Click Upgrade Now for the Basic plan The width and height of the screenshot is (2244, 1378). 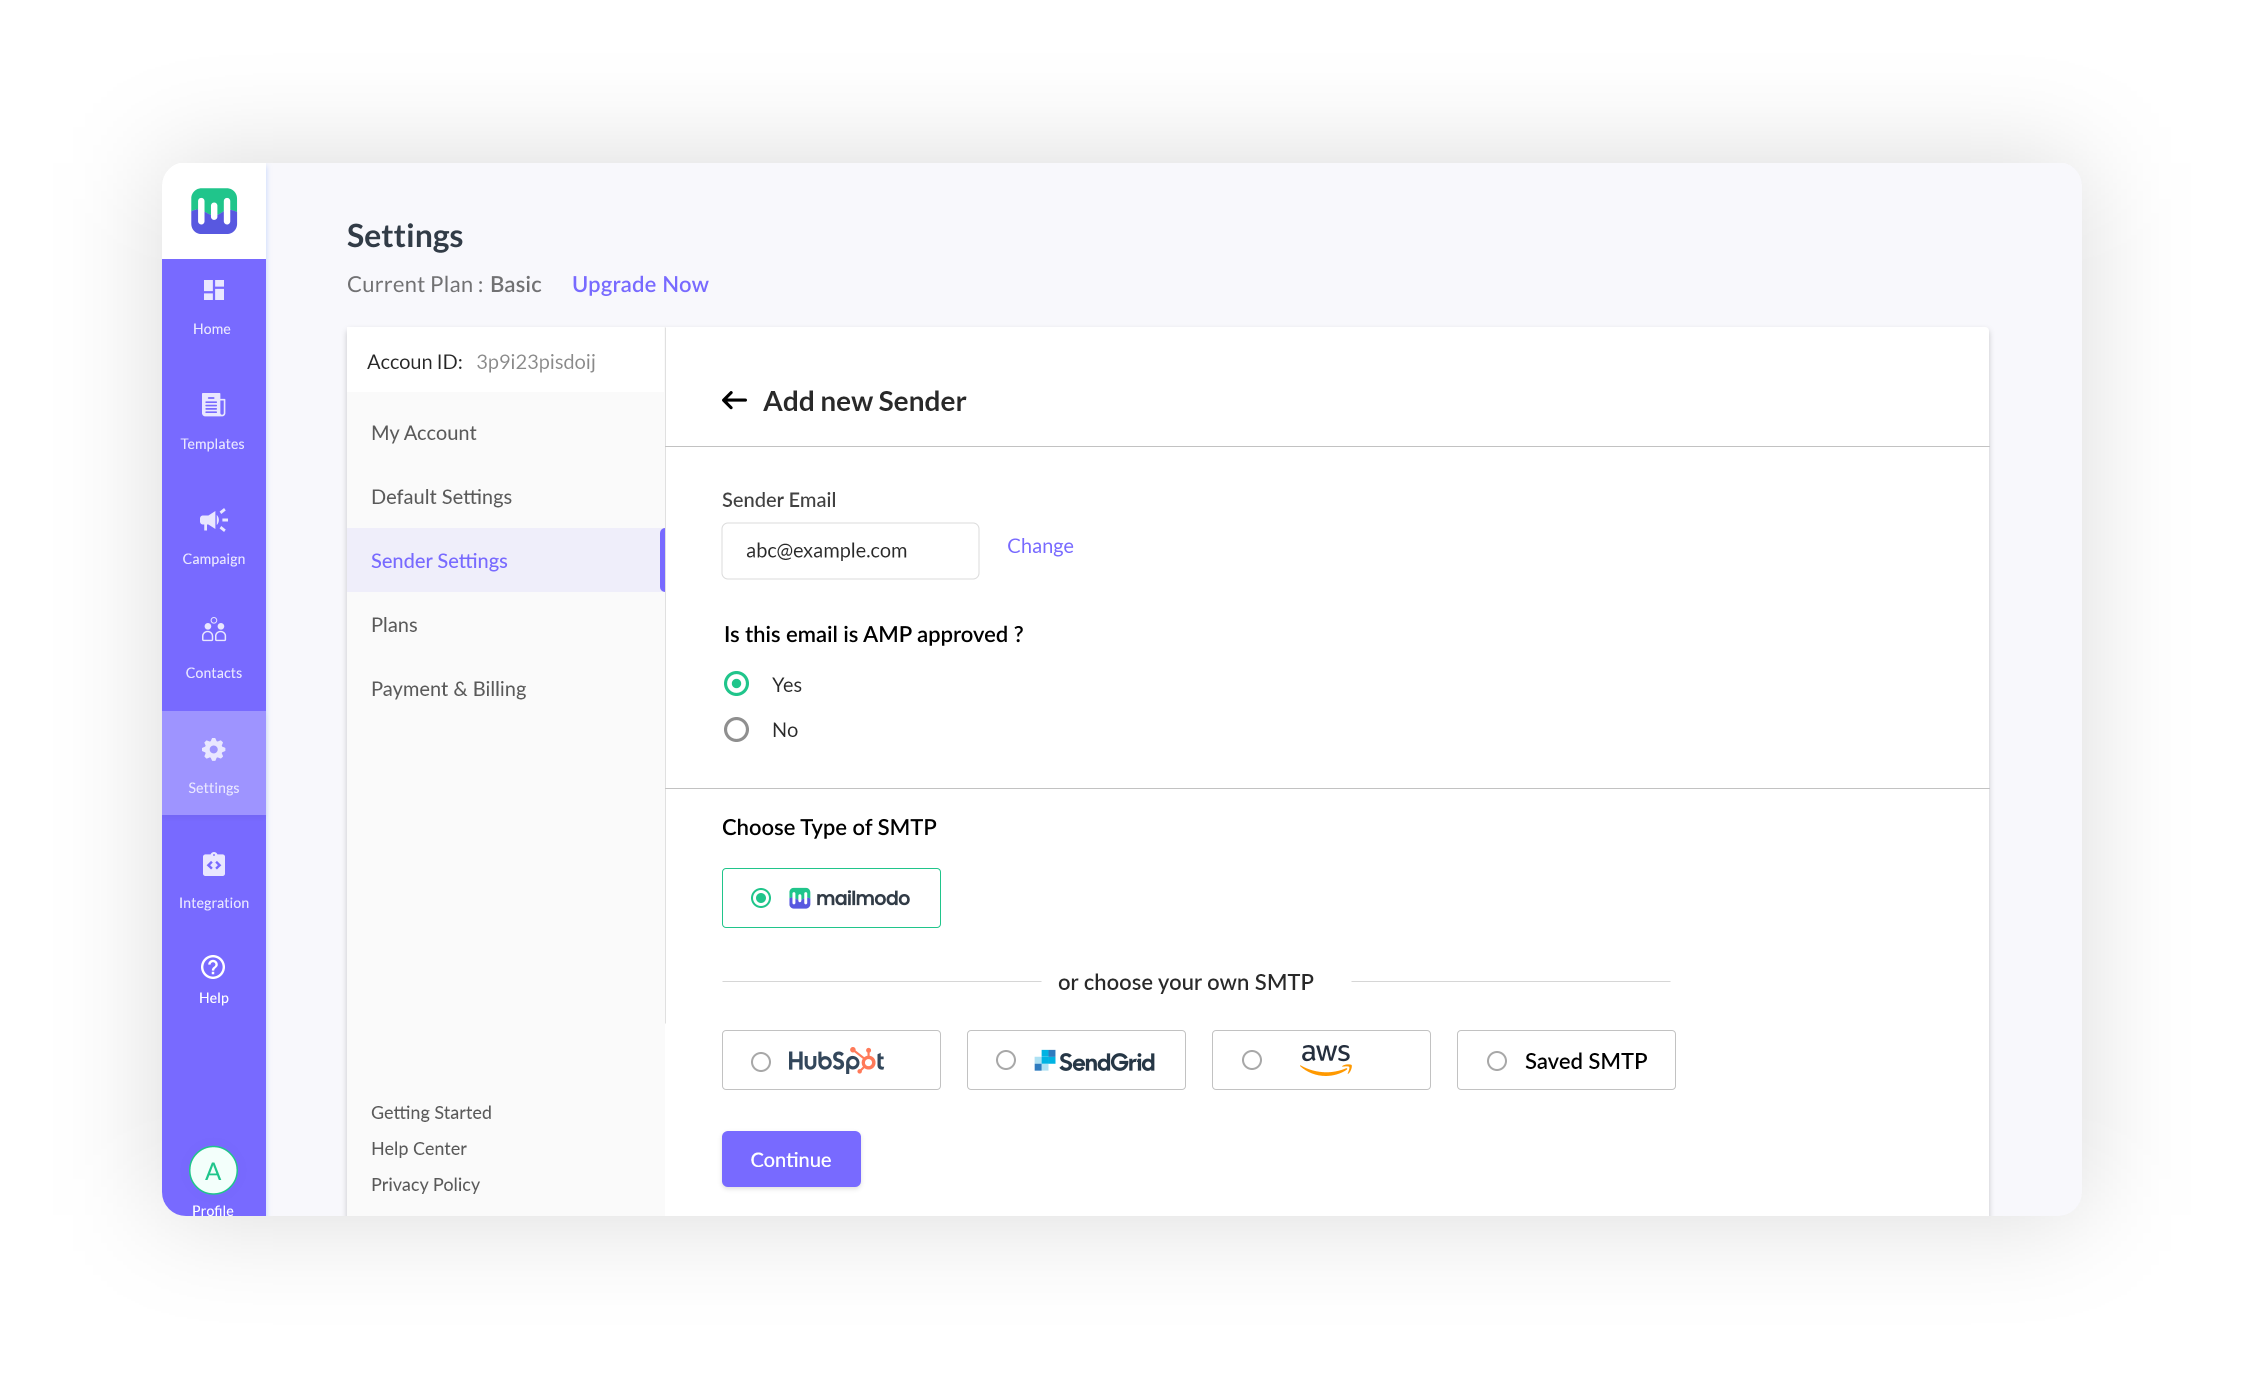pos(640,284)
